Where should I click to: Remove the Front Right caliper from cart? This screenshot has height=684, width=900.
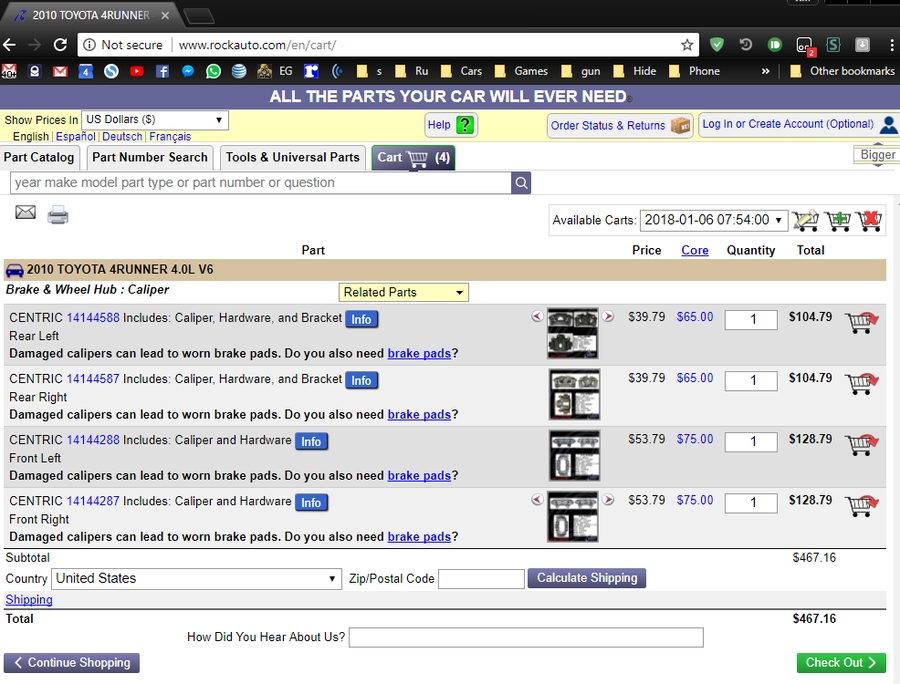click(x=861, y=505)
